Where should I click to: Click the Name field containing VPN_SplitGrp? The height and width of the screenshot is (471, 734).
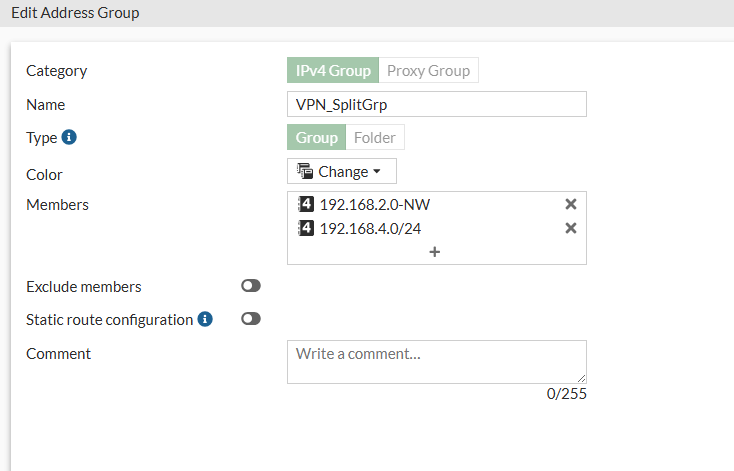[x=436, y=105]
